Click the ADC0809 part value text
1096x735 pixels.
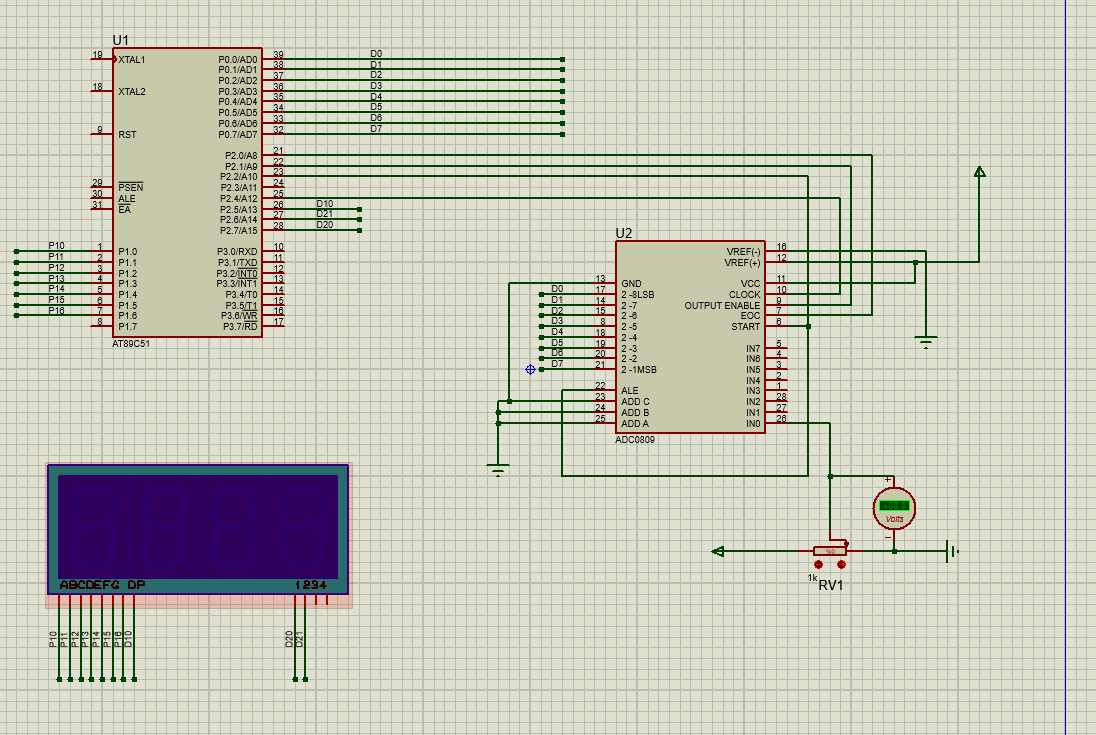coord(635,440)
